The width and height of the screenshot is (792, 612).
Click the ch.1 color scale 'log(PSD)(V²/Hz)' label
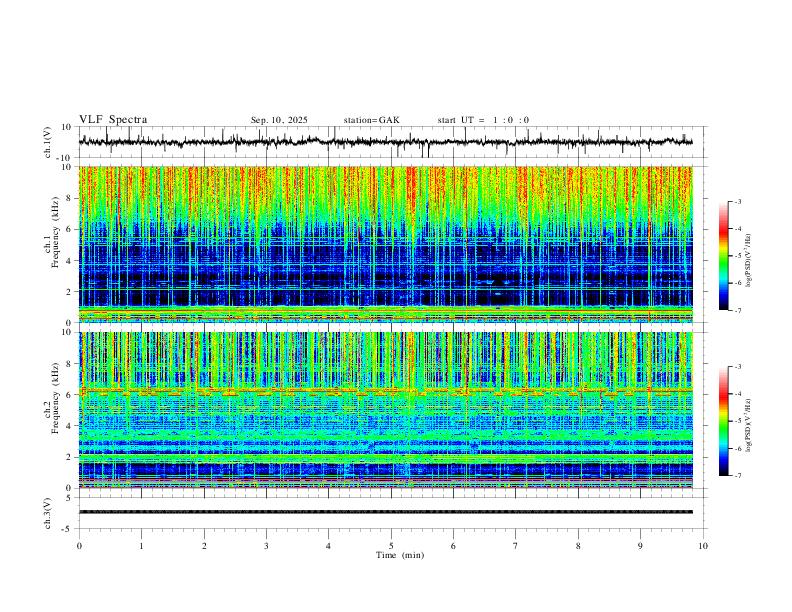(749, 261)
